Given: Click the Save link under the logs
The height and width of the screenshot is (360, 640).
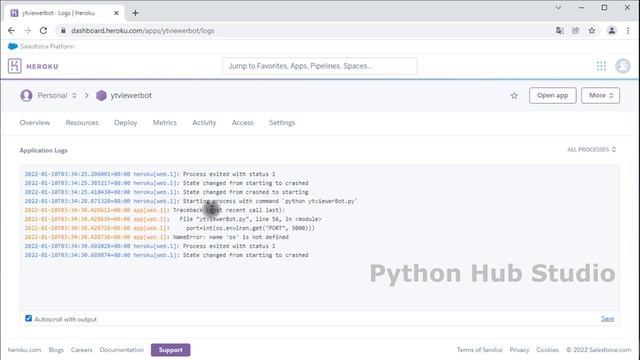Looking at the screenshot, I should [607, 318].
